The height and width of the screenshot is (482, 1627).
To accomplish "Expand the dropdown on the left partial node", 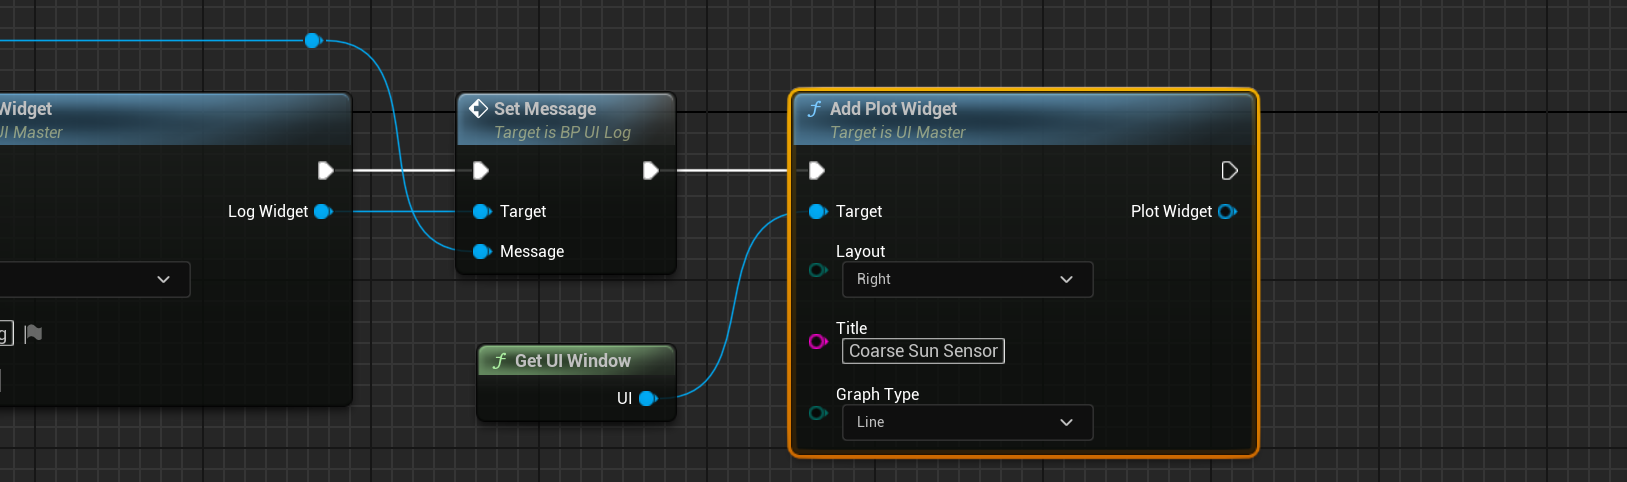I will (163, 280).
